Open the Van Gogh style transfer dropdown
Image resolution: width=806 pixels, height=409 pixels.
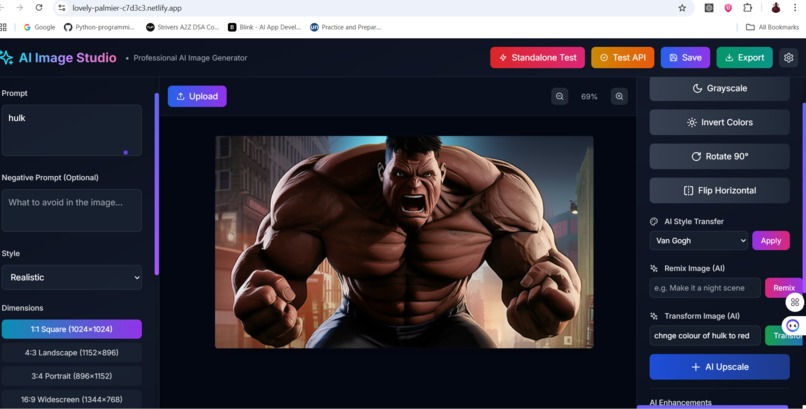tap(699, 240)
